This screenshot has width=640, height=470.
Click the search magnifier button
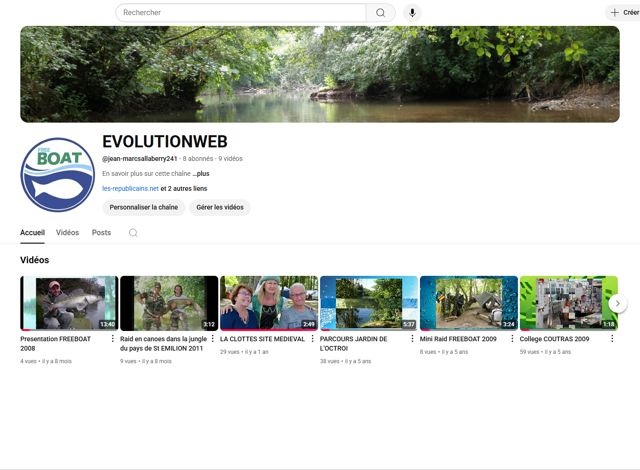pyautogui.click(x=380, y=13)
